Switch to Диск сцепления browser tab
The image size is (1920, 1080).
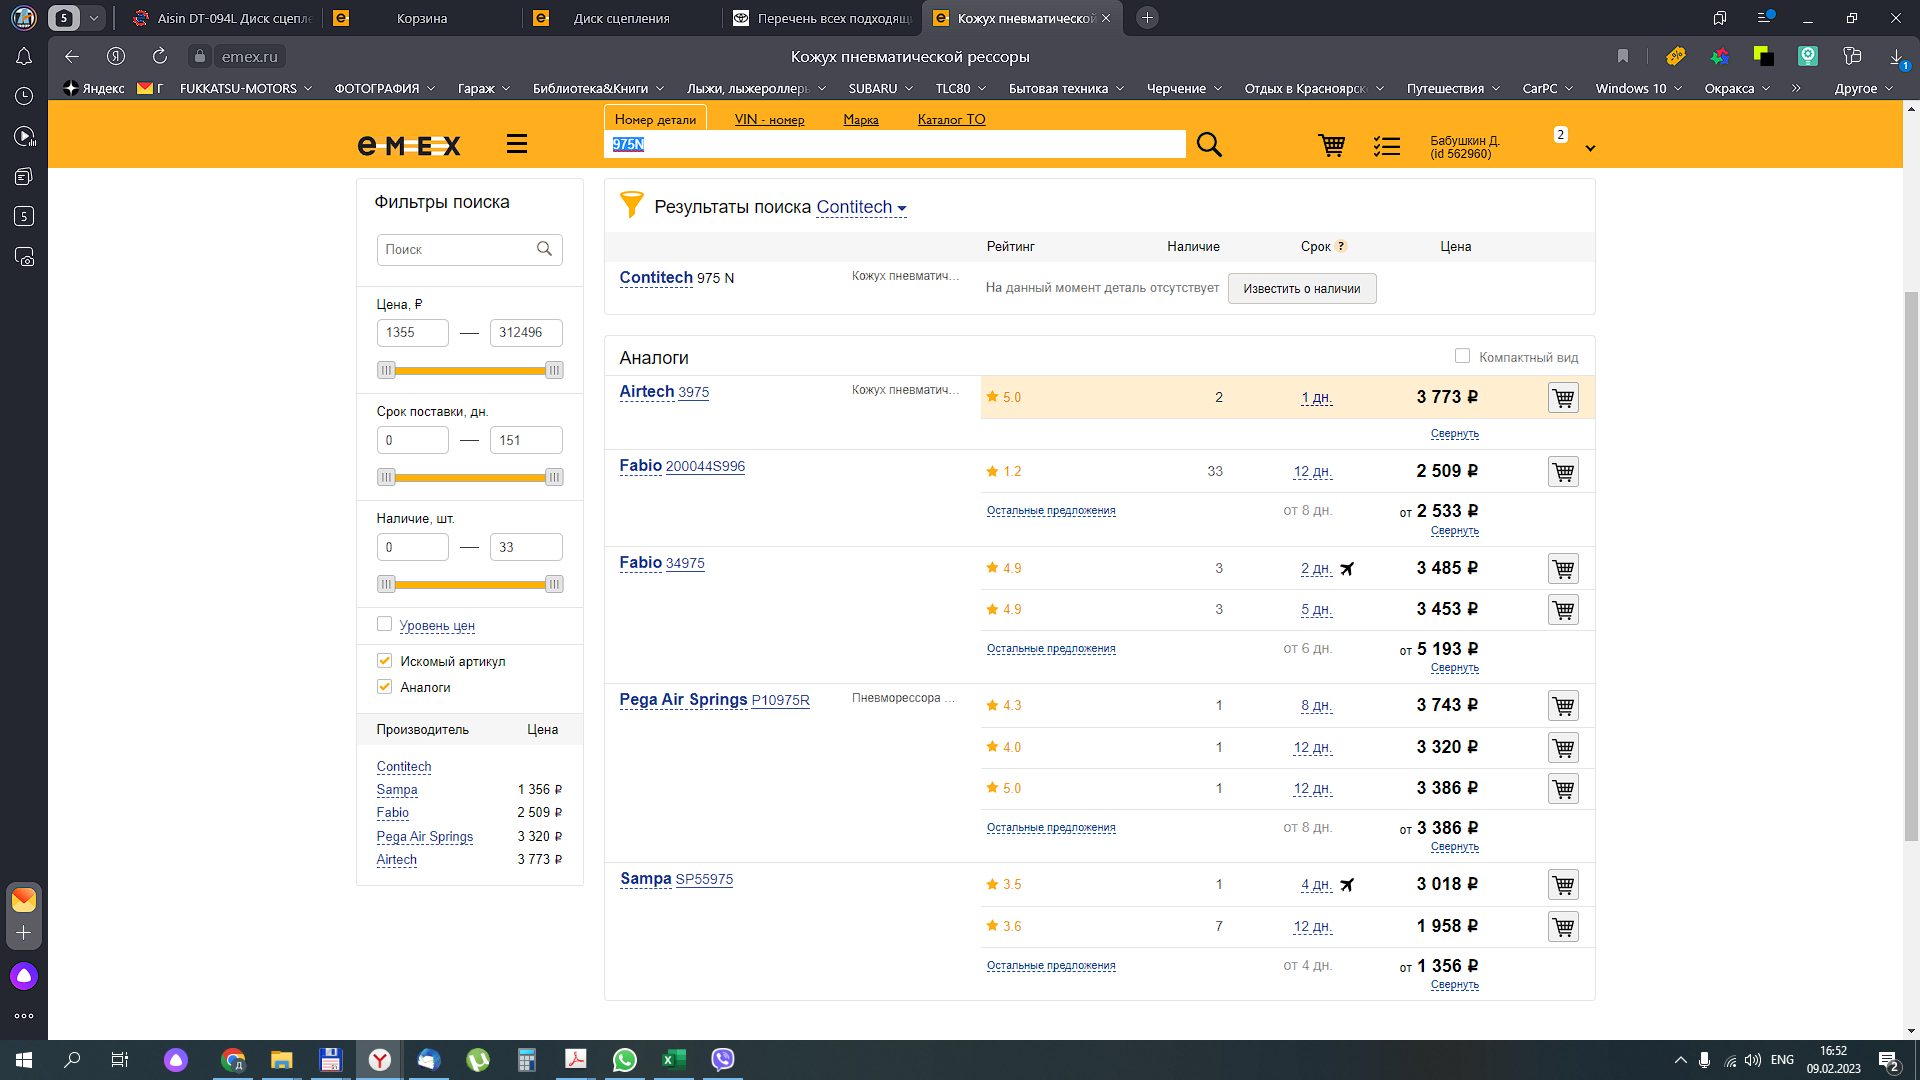tap(621, 18)
